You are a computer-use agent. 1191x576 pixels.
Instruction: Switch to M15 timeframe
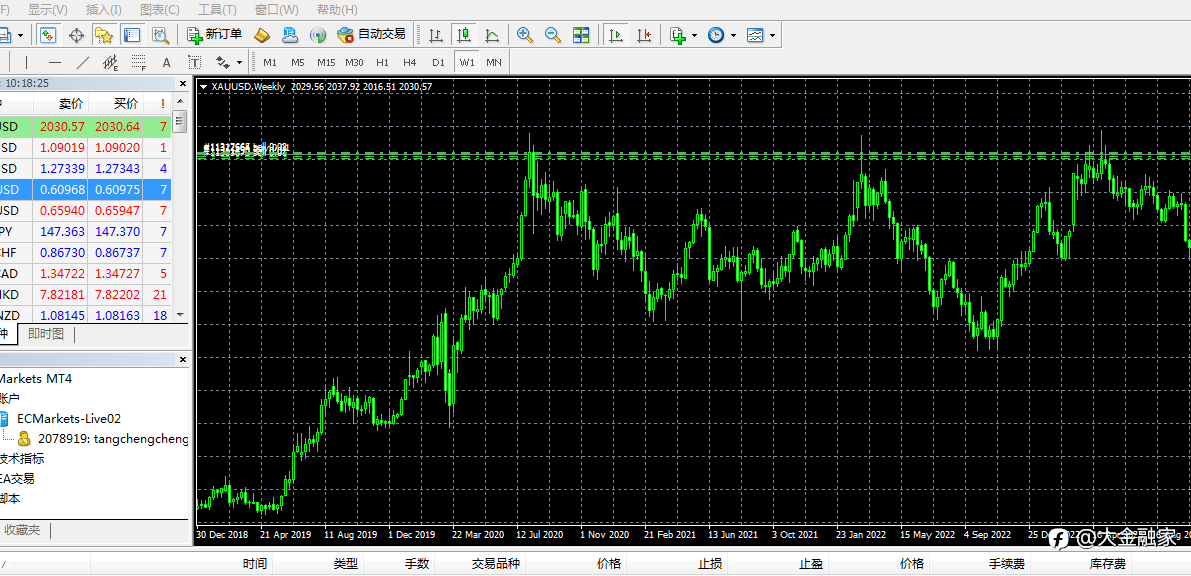pos(326,62)
